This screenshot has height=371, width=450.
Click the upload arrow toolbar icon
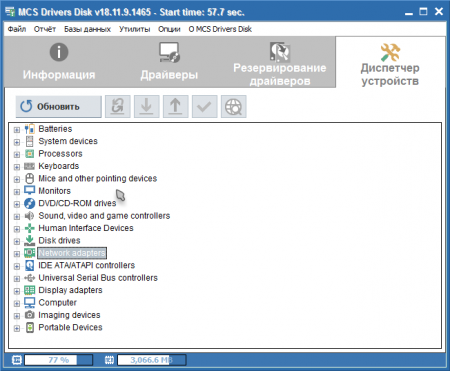click(x=176, y=107)
